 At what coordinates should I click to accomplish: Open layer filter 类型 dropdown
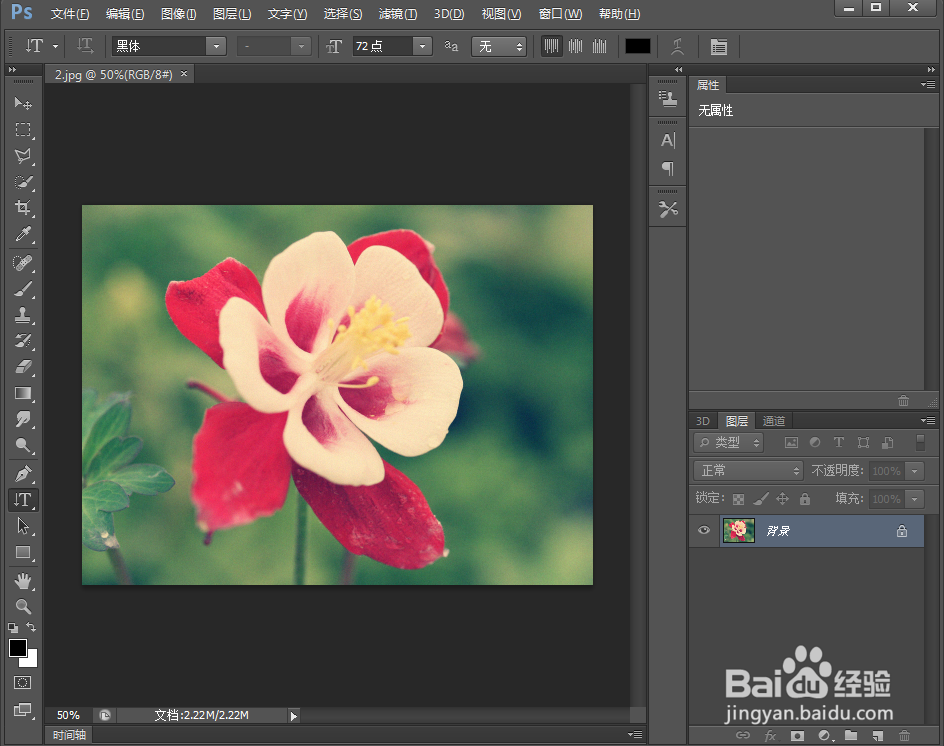tap(728, 443)
